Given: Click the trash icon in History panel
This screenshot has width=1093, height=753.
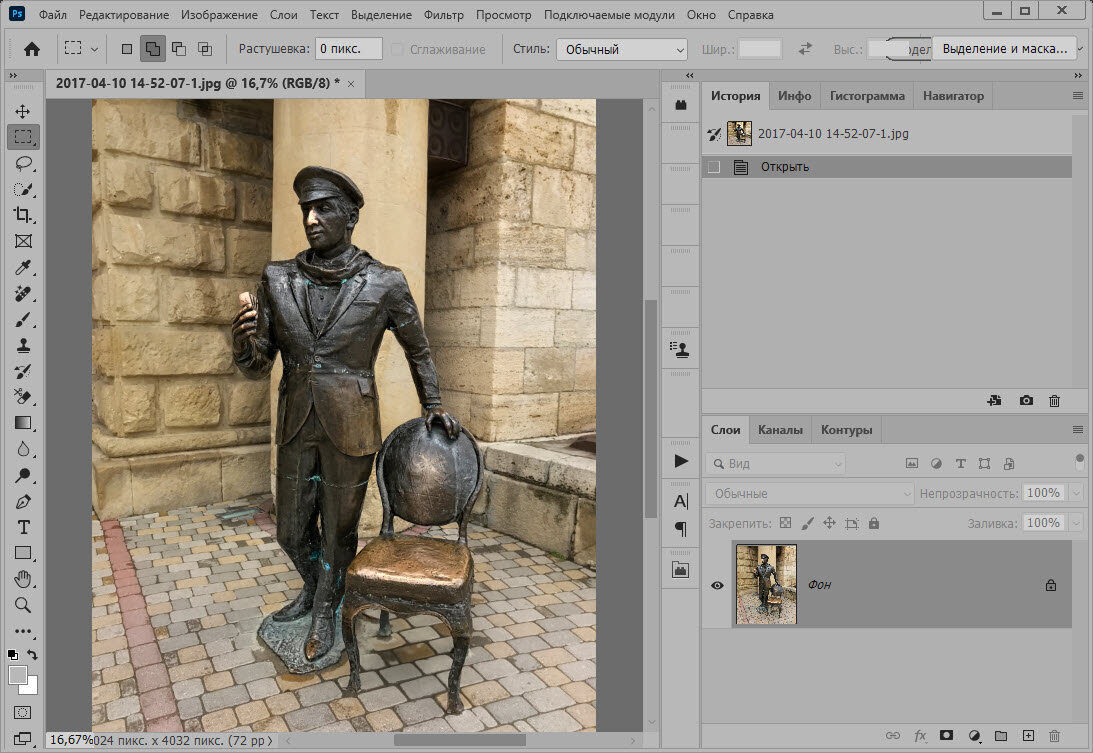Looking at the screenshot, I should 1054,400.
